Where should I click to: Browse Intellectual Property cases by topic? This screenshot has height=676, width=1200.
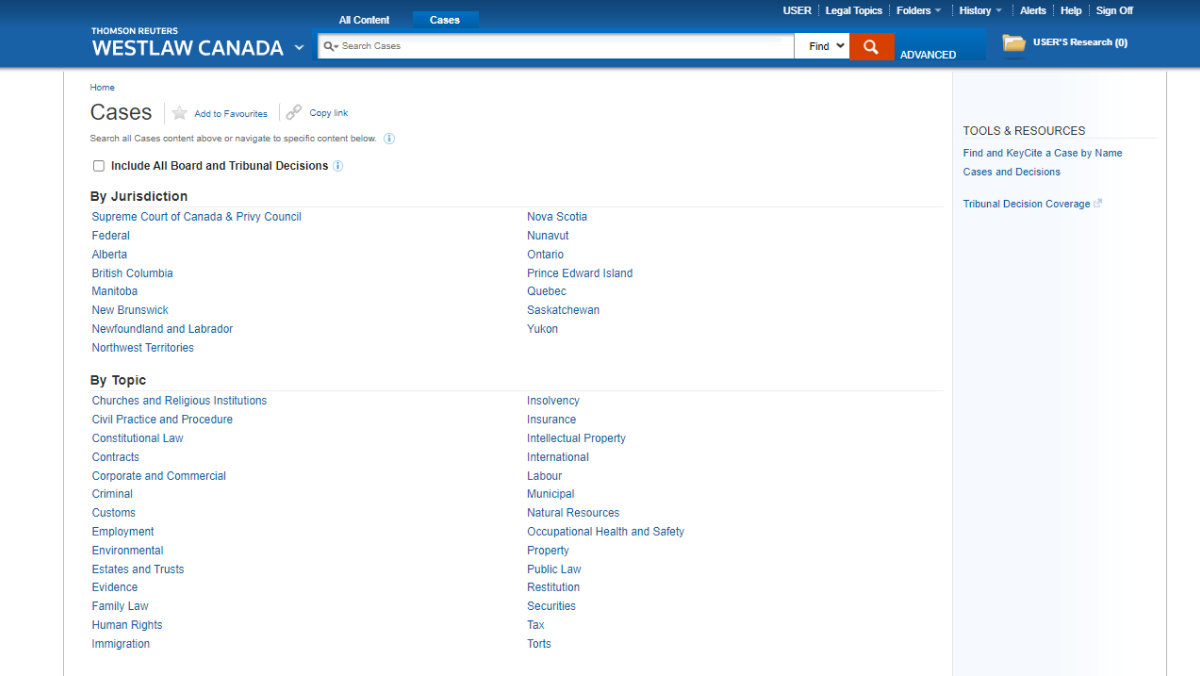click(x=576, y=438)
